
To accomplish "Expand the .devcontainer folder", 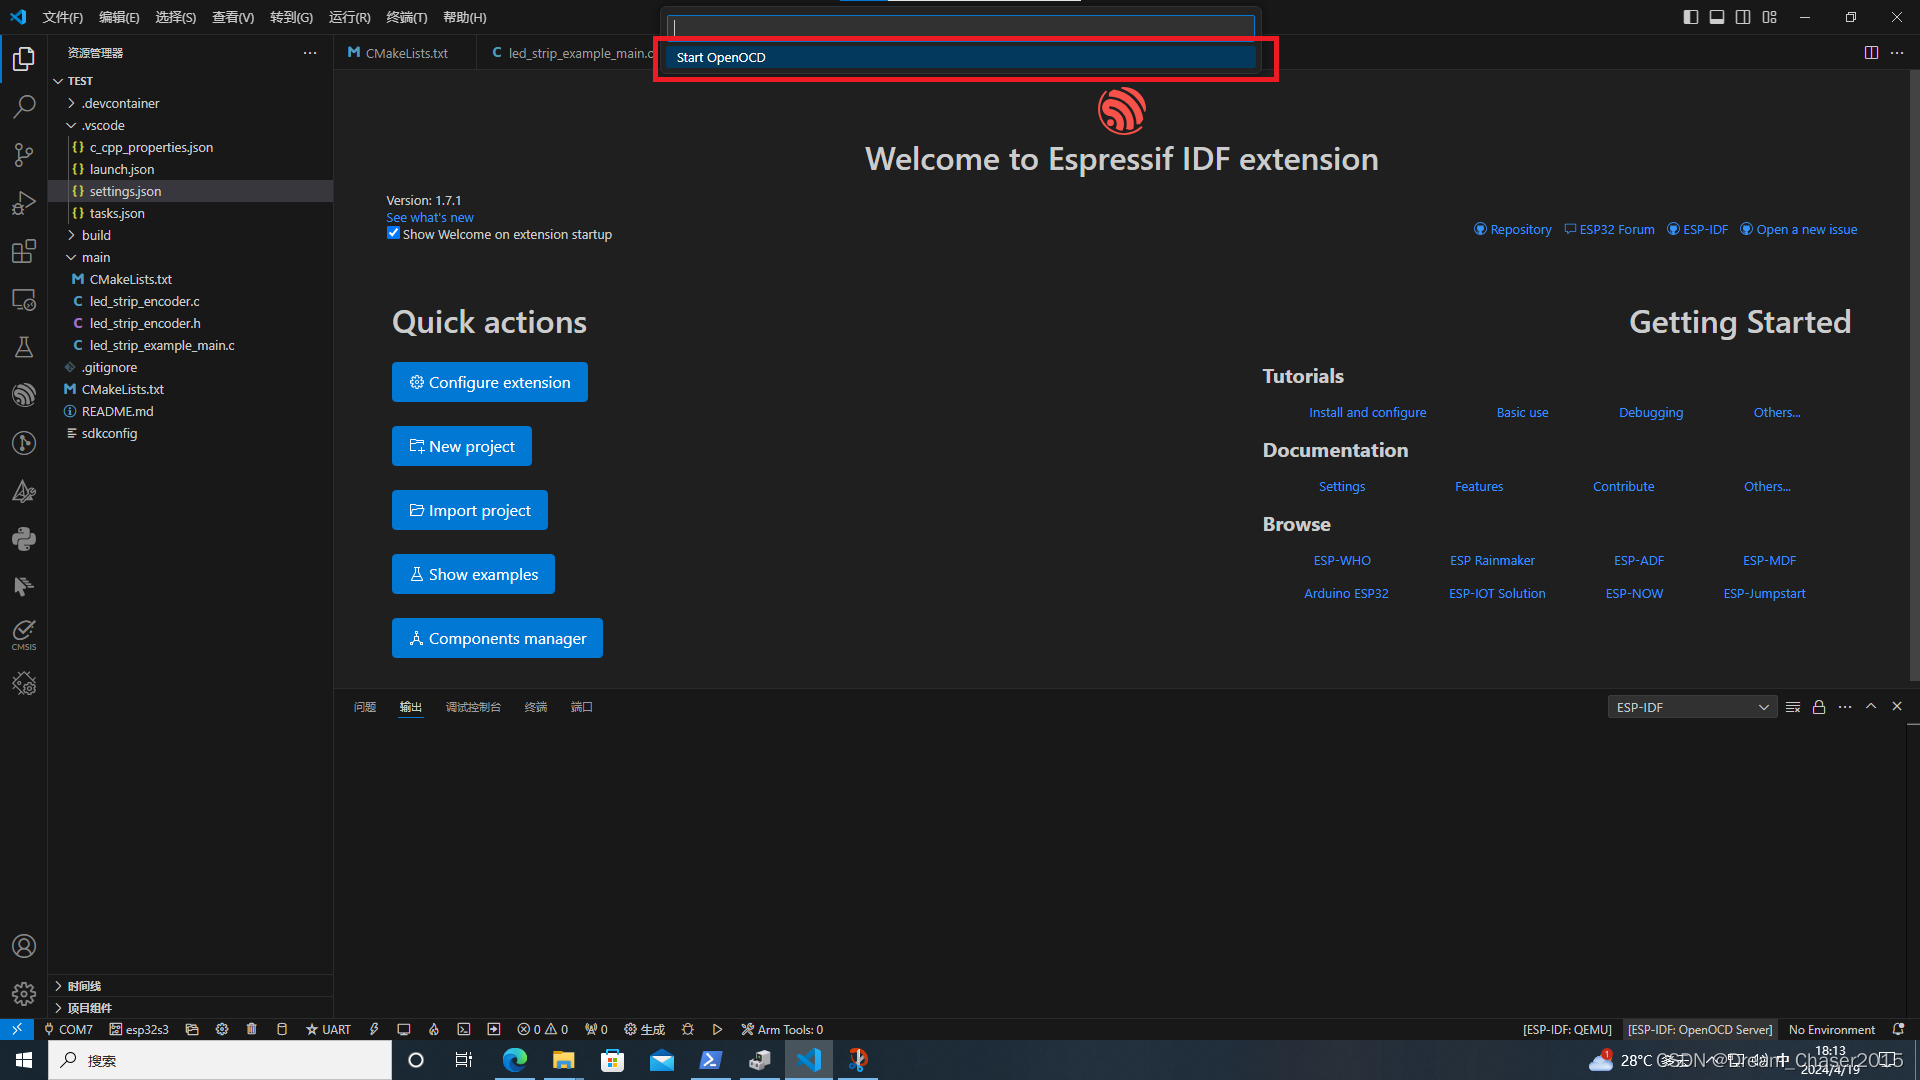I will coord(120,103).
